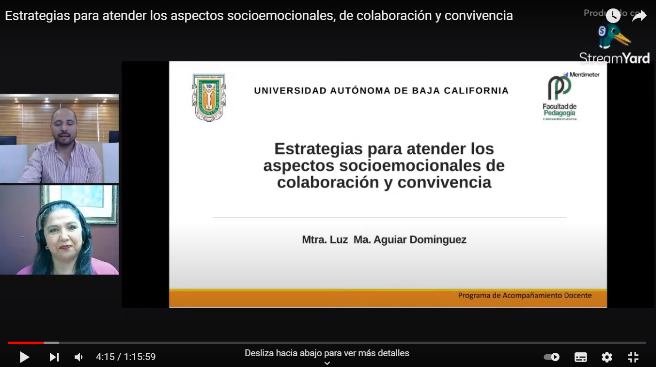Image resolution: width=656 pixels, height=367 pixels.
Task: Open video settings gear
Action: coord(607,357)
